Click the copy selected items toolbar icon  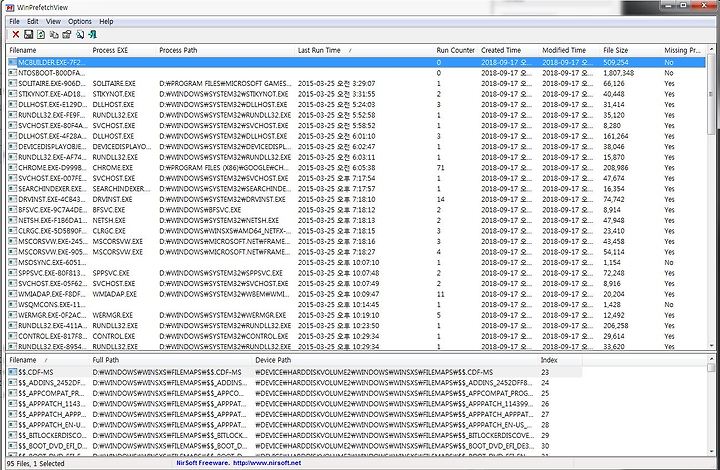coord(54,34)
